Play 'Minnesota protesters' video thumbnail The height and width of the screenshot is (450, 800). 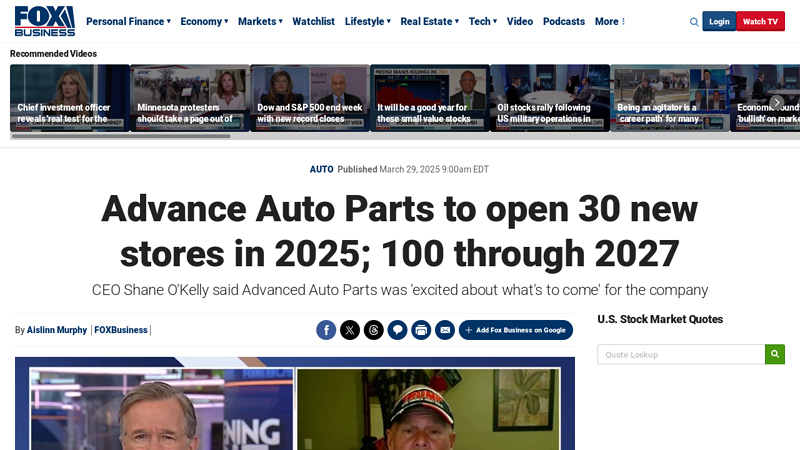point(190,98)
